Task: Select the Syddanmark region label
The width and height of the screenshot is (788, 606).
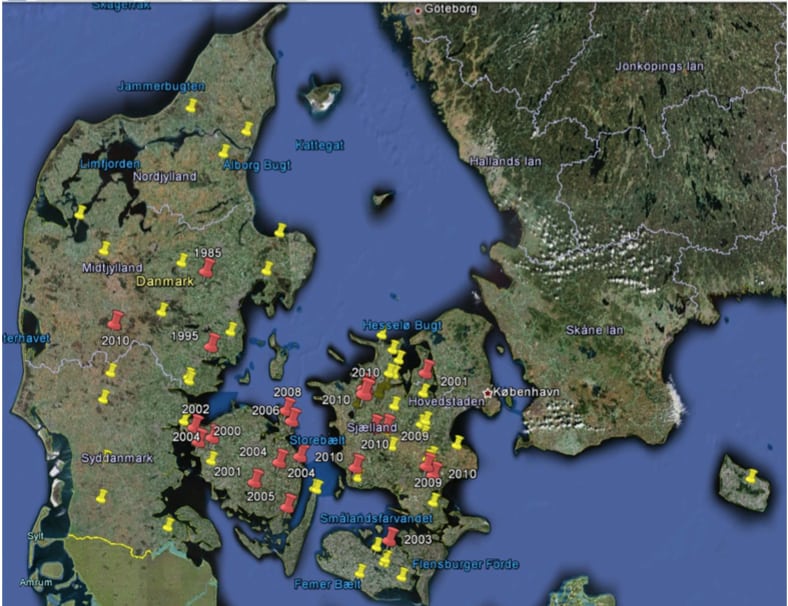Action: point(116,458)
